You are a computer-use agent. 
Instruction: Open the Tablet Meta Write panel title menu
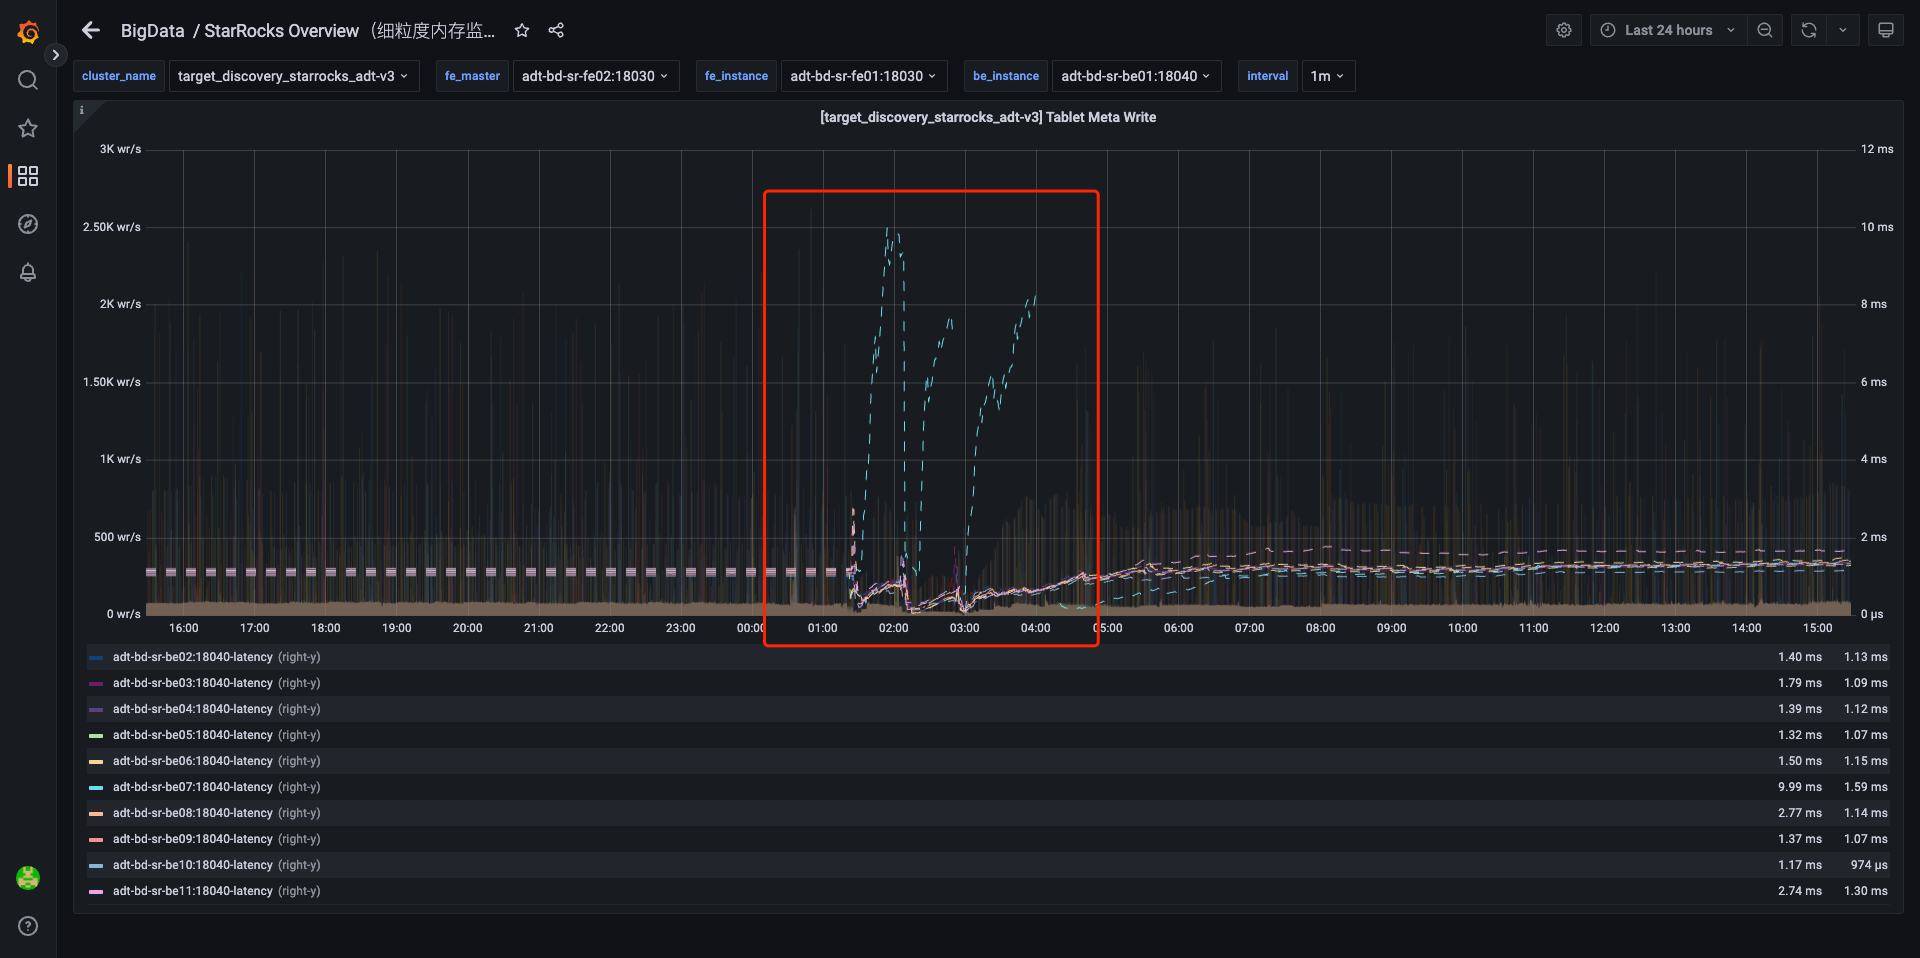988,117
